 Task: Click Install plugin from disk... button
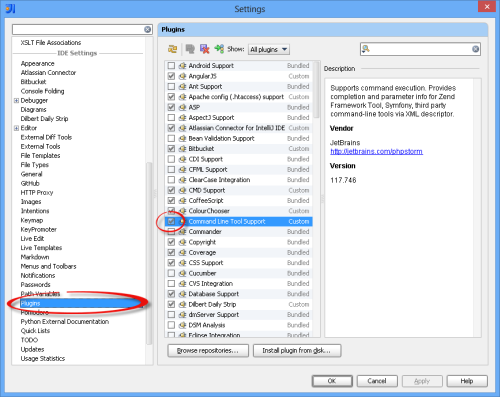pos(297,351)
